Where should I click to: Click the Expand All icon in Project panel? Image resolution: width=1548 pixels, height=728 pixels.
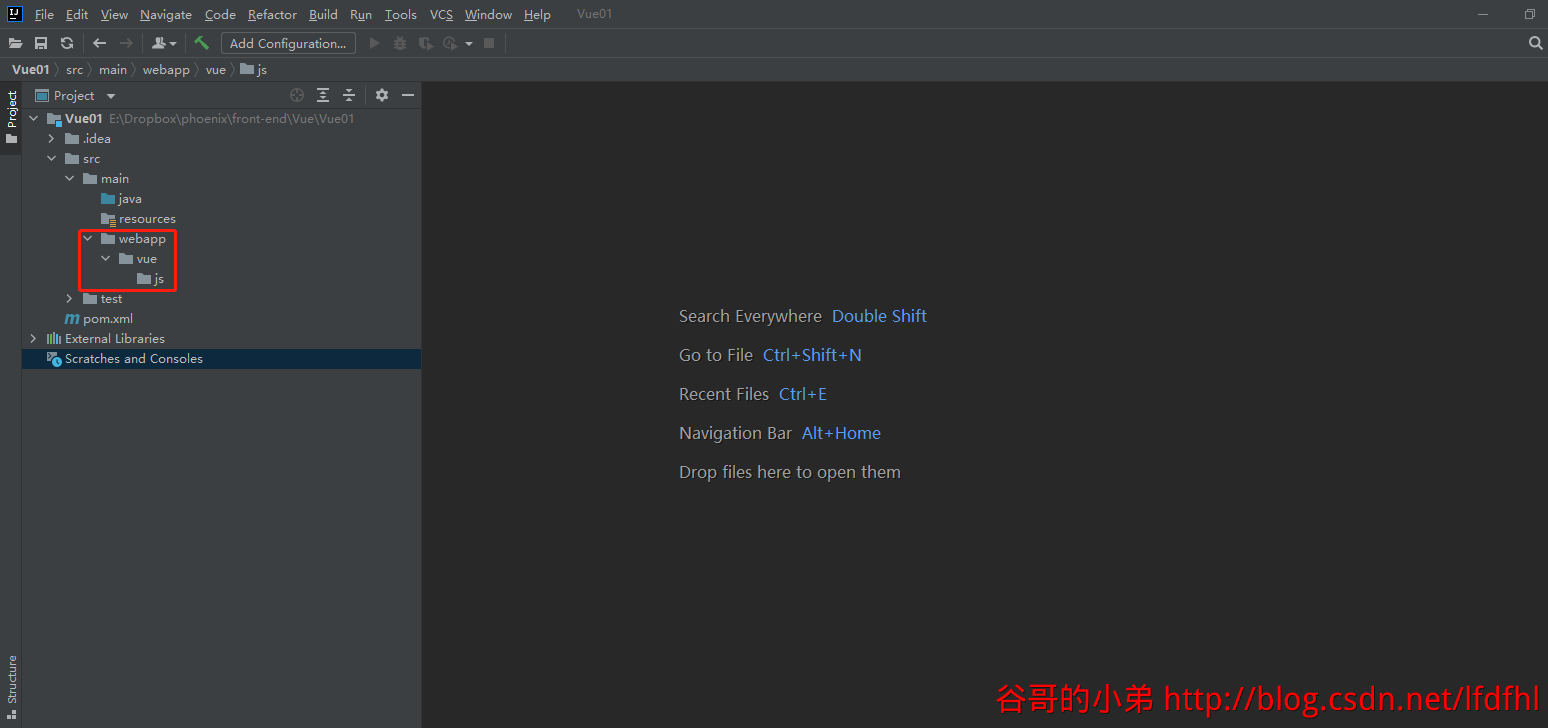click(x=323, y=95)
